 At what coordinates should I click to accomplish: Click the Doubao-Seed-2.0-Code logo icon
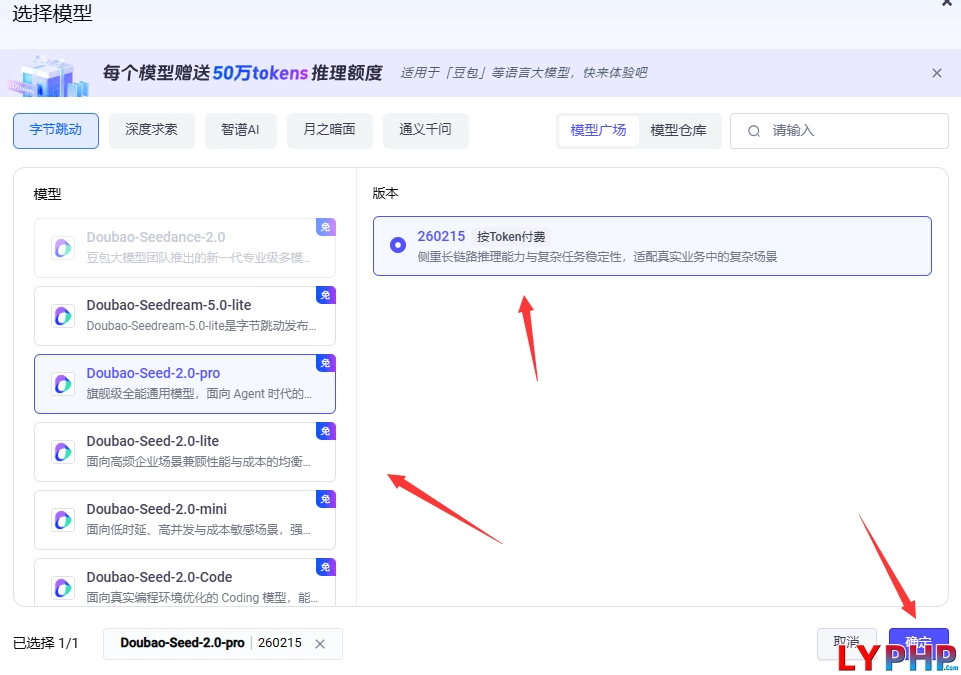pyautogui.click(x=62, y=587)
